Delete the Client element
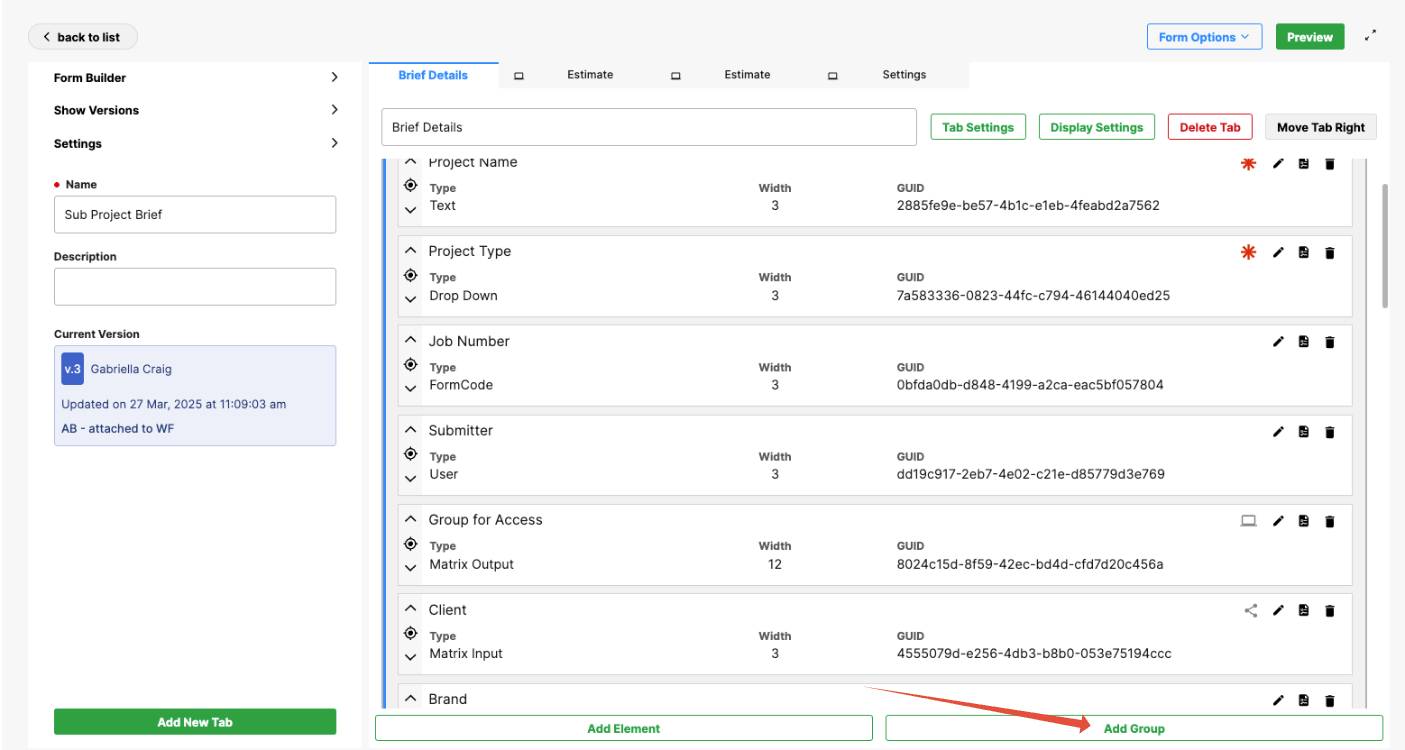 click(1330, 610)
